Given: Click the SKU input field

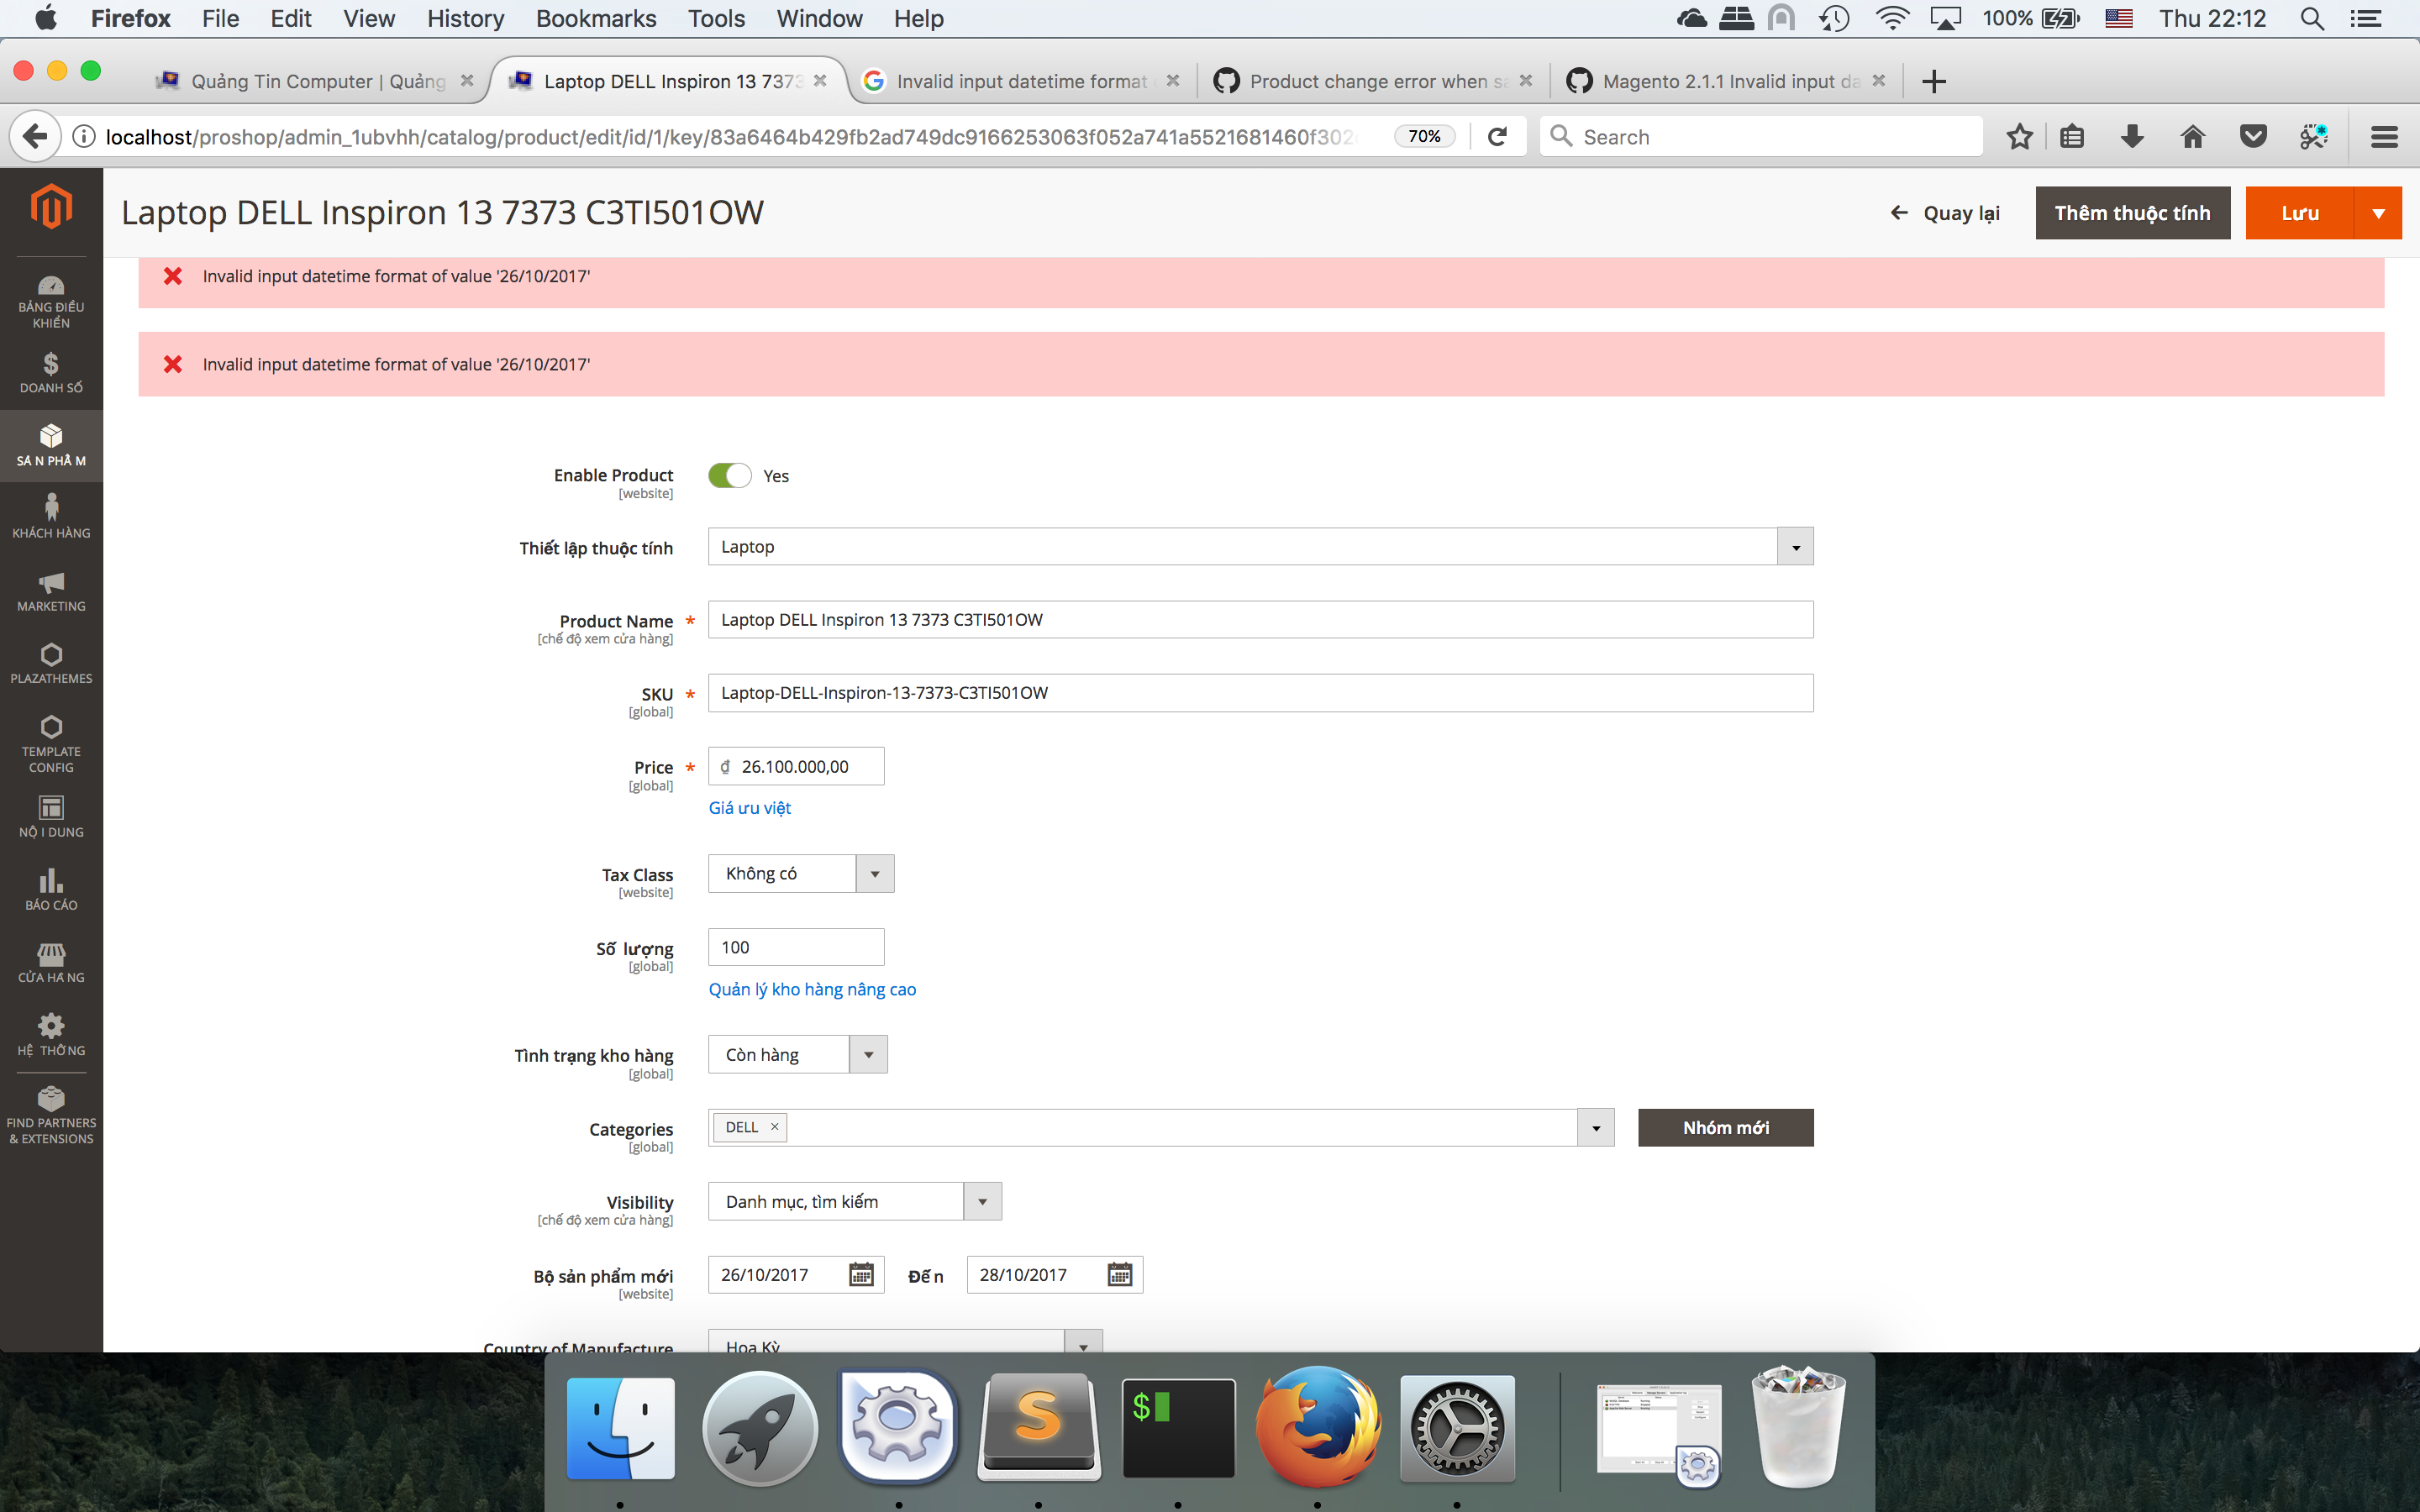Looking at the screenshot, I should click(1260, 692).
